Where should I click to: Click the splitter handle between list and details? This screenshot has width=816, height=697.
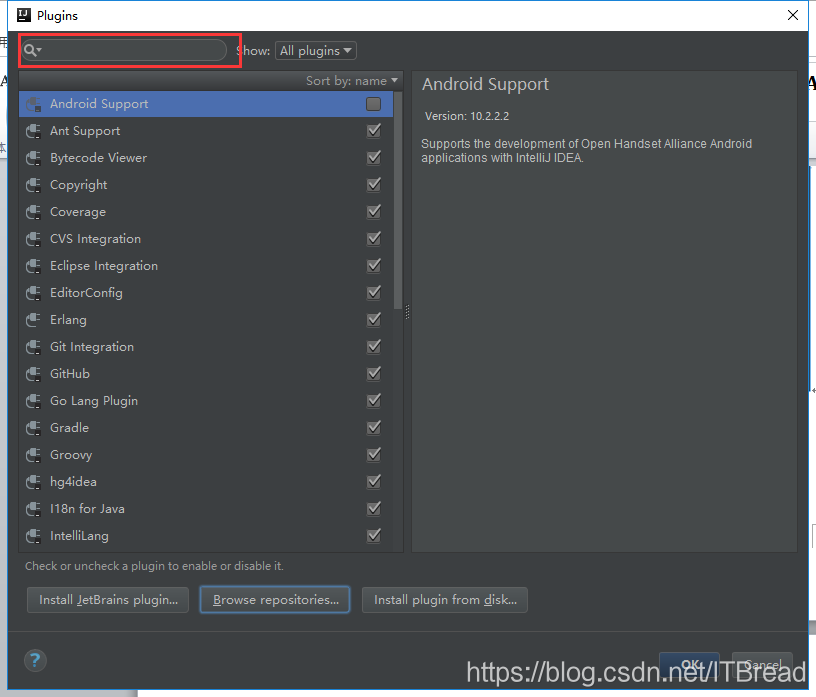tap(407, 312)
